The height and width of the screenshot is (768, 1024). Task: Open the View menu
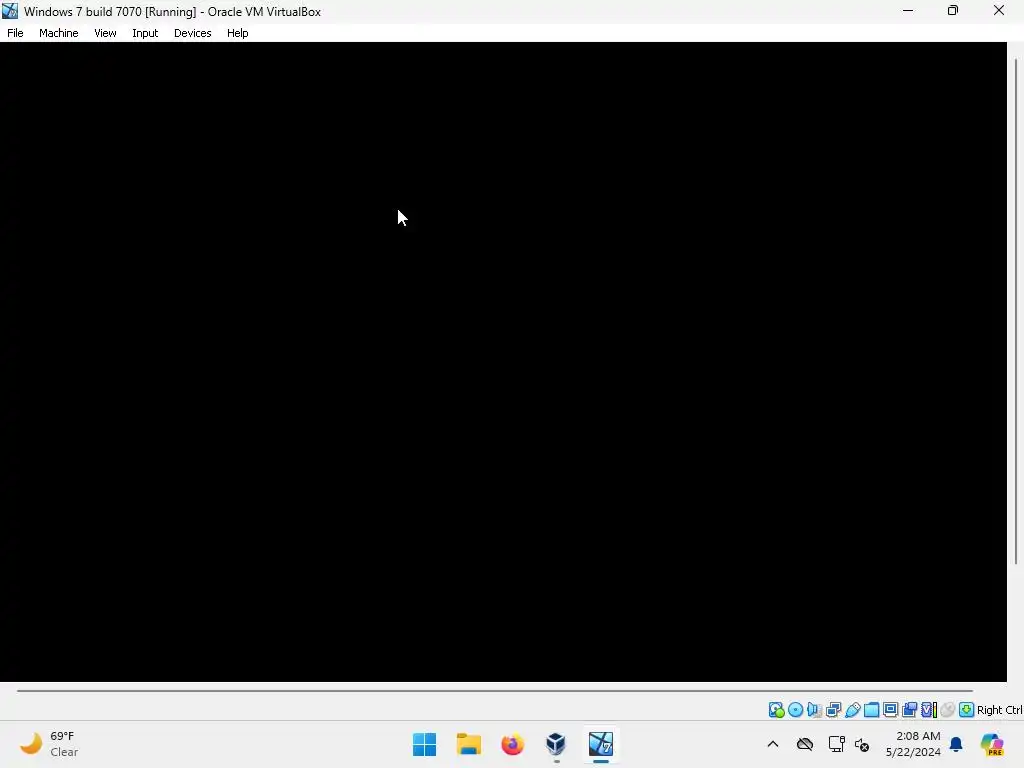(105, 33)
